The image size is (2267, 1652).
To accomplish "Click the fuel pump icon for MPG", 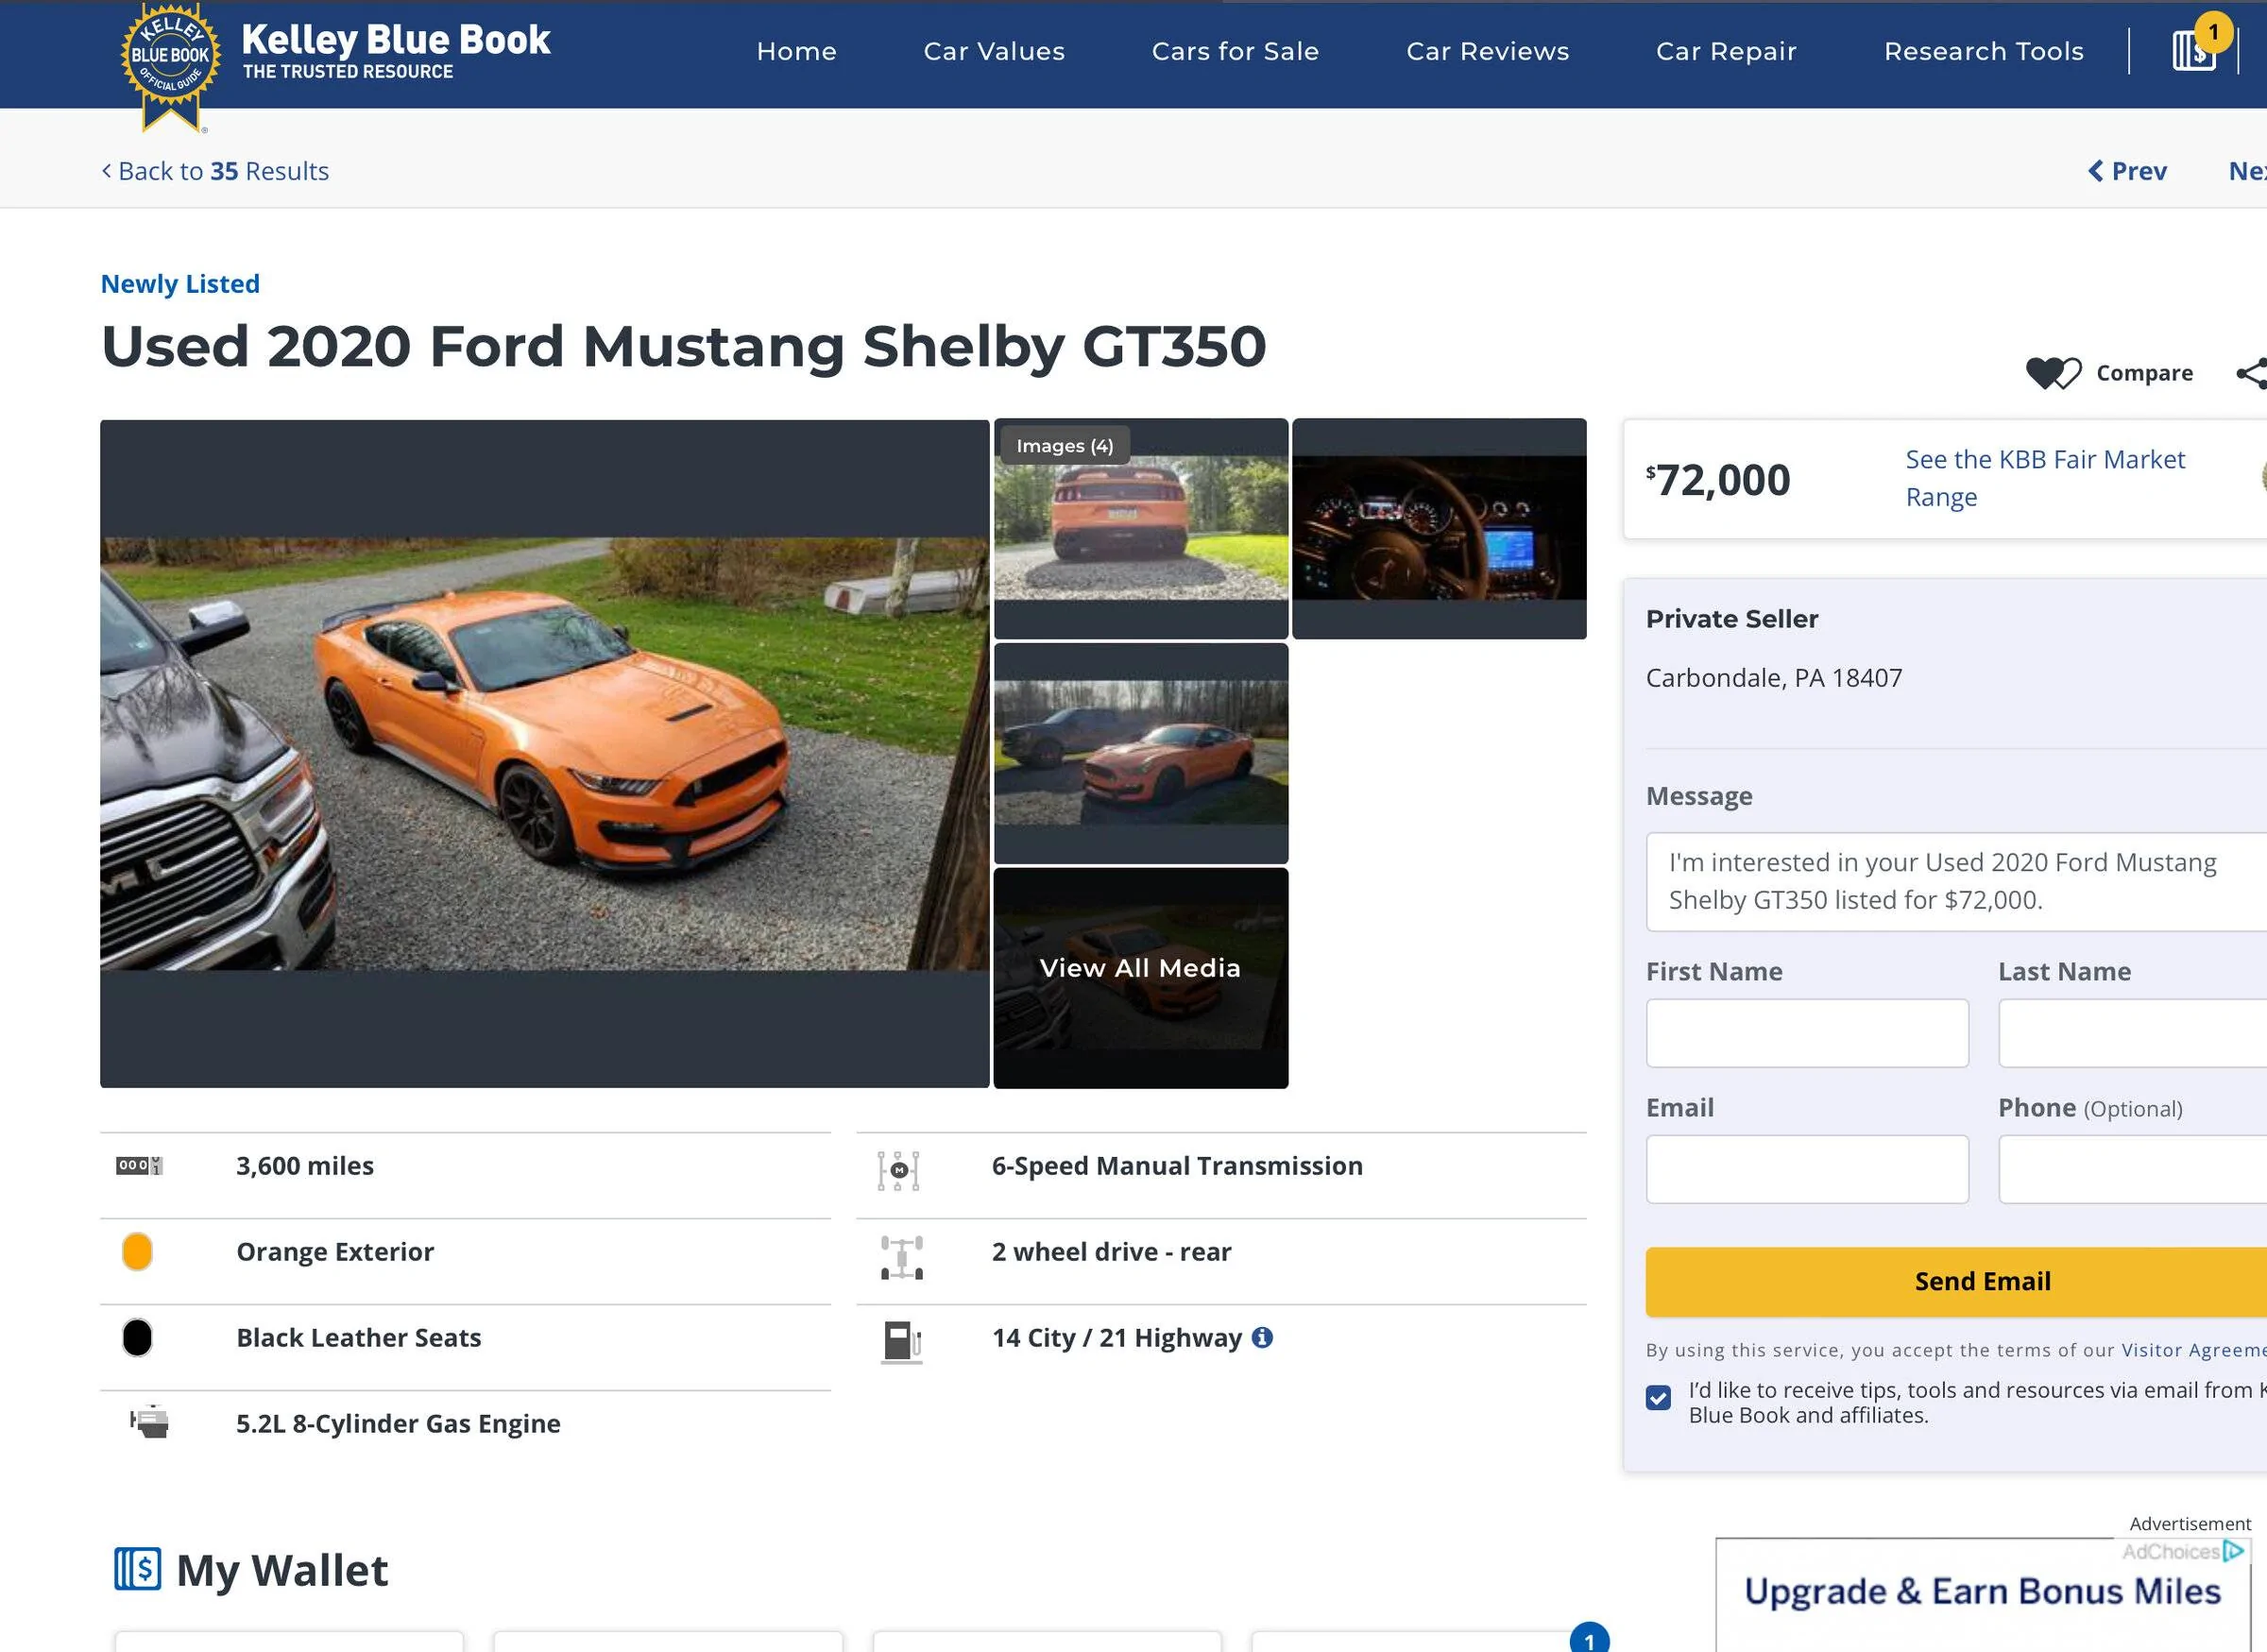I will [x=901, y=1342].
